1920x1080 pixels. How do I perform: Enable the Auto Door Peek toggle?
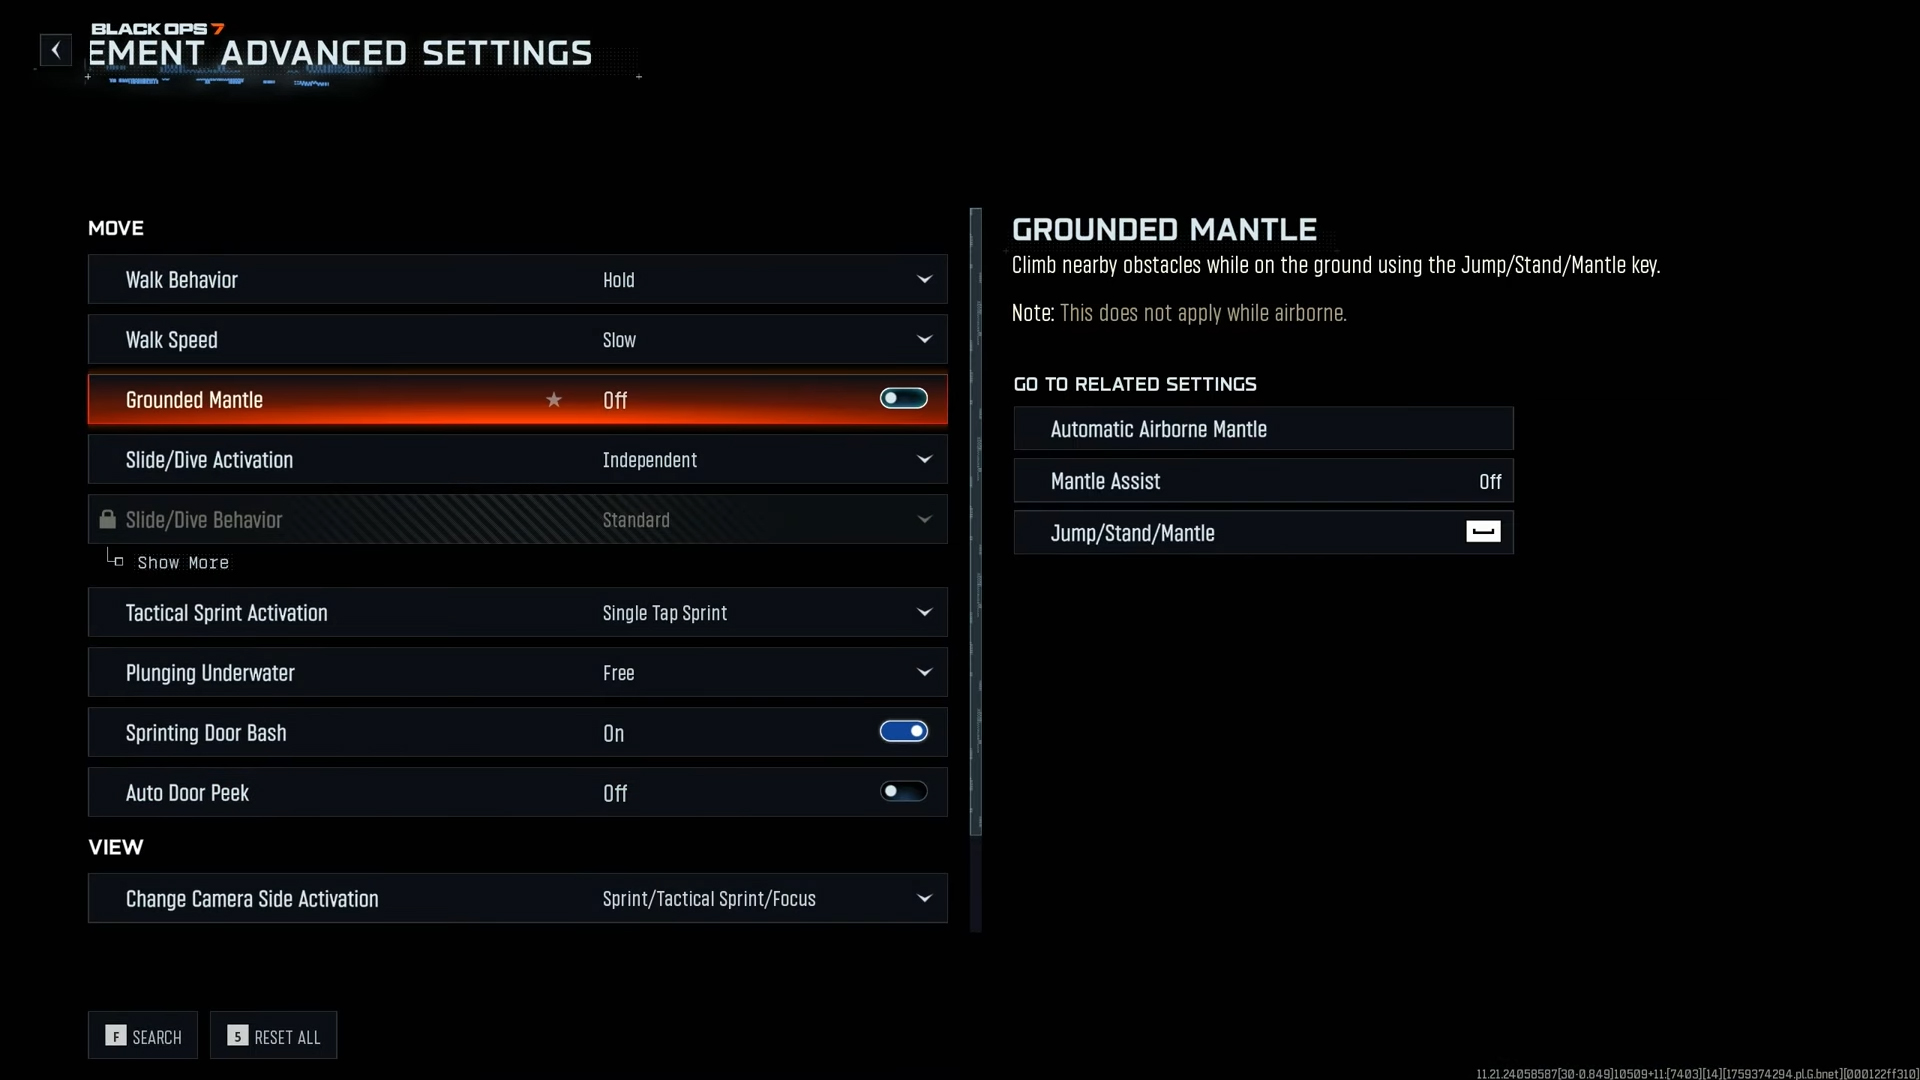click(903, 792)
